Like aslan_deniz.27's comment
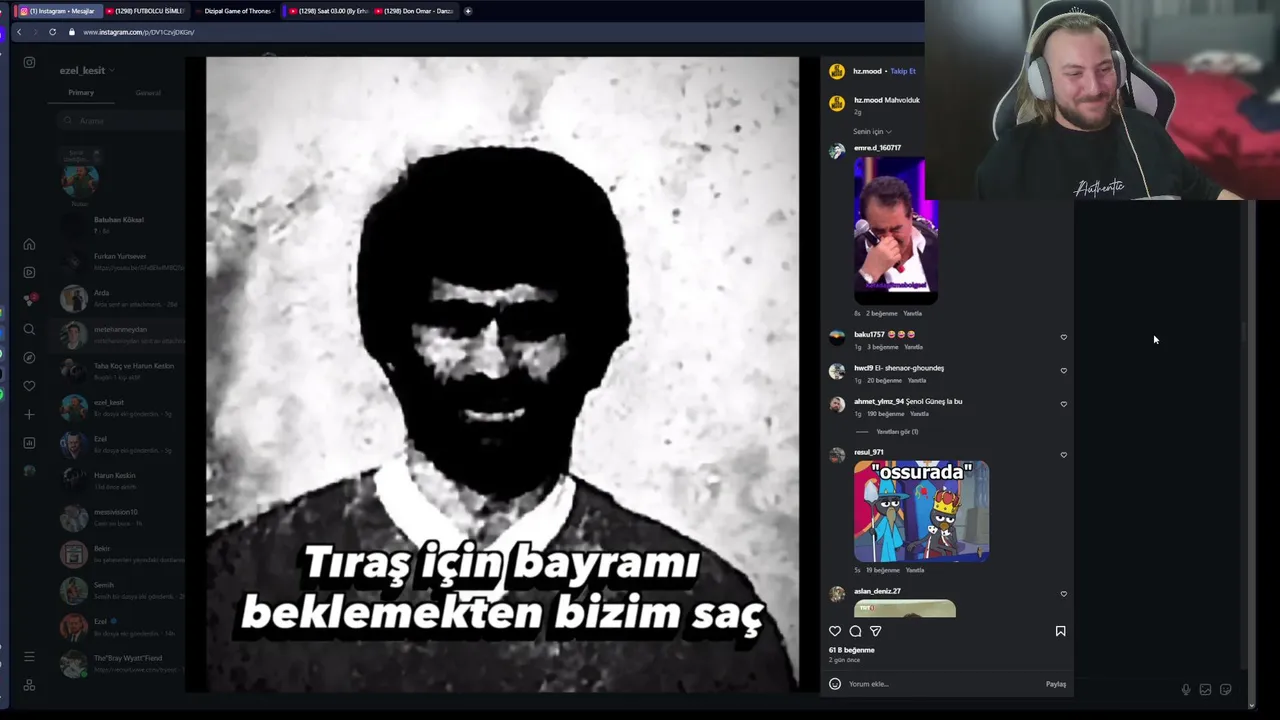The image size is (1280, 720). 1063,593
